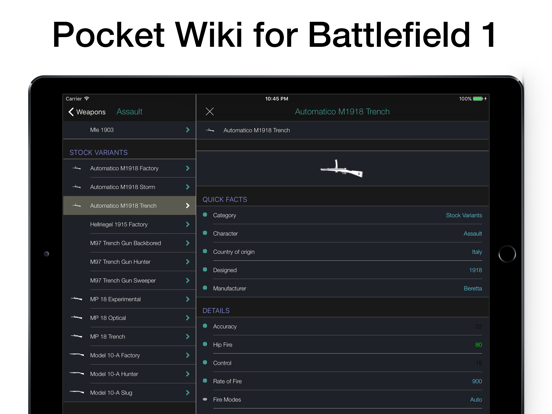Screen dimensions: 552x414
Task: Click QUICK FACTS section header
Action: coord(225,200)
